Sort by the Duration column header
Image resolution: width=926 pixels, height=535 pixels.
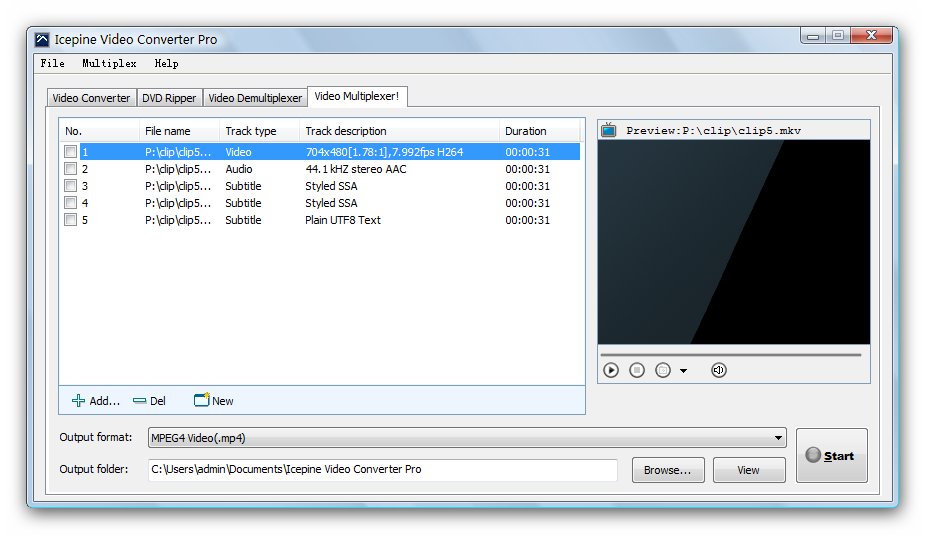[540, 131]
